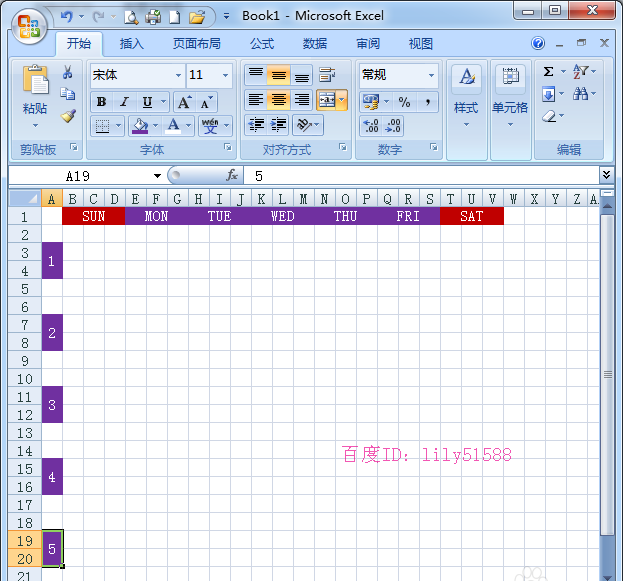Switch to 视图 View tab
Screen dimensions: 623x581
click(421, 43)
